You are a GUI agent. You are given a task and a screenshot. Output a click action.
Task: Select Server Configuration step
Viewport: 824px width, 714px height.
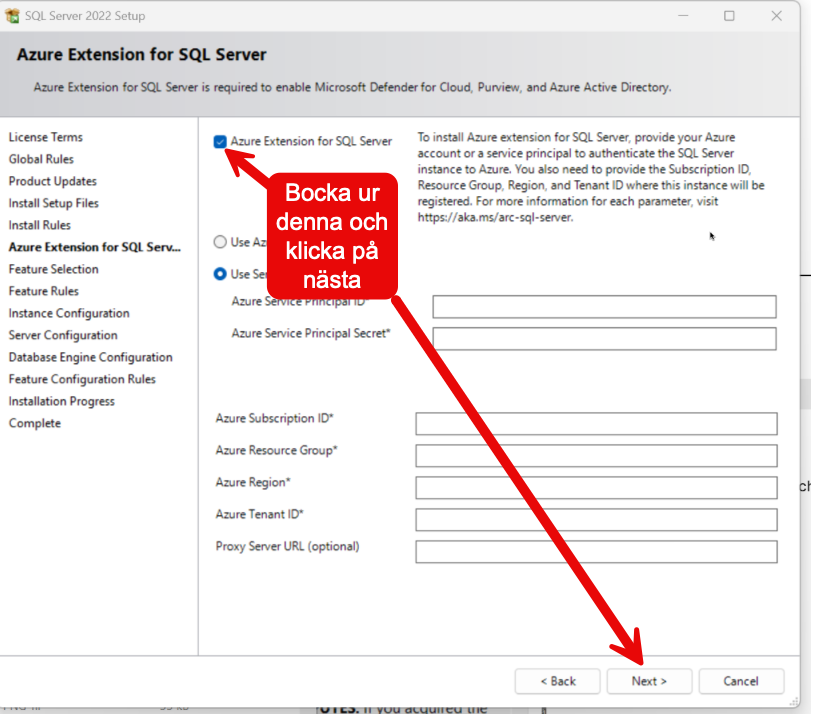click(x=63, y=335)
